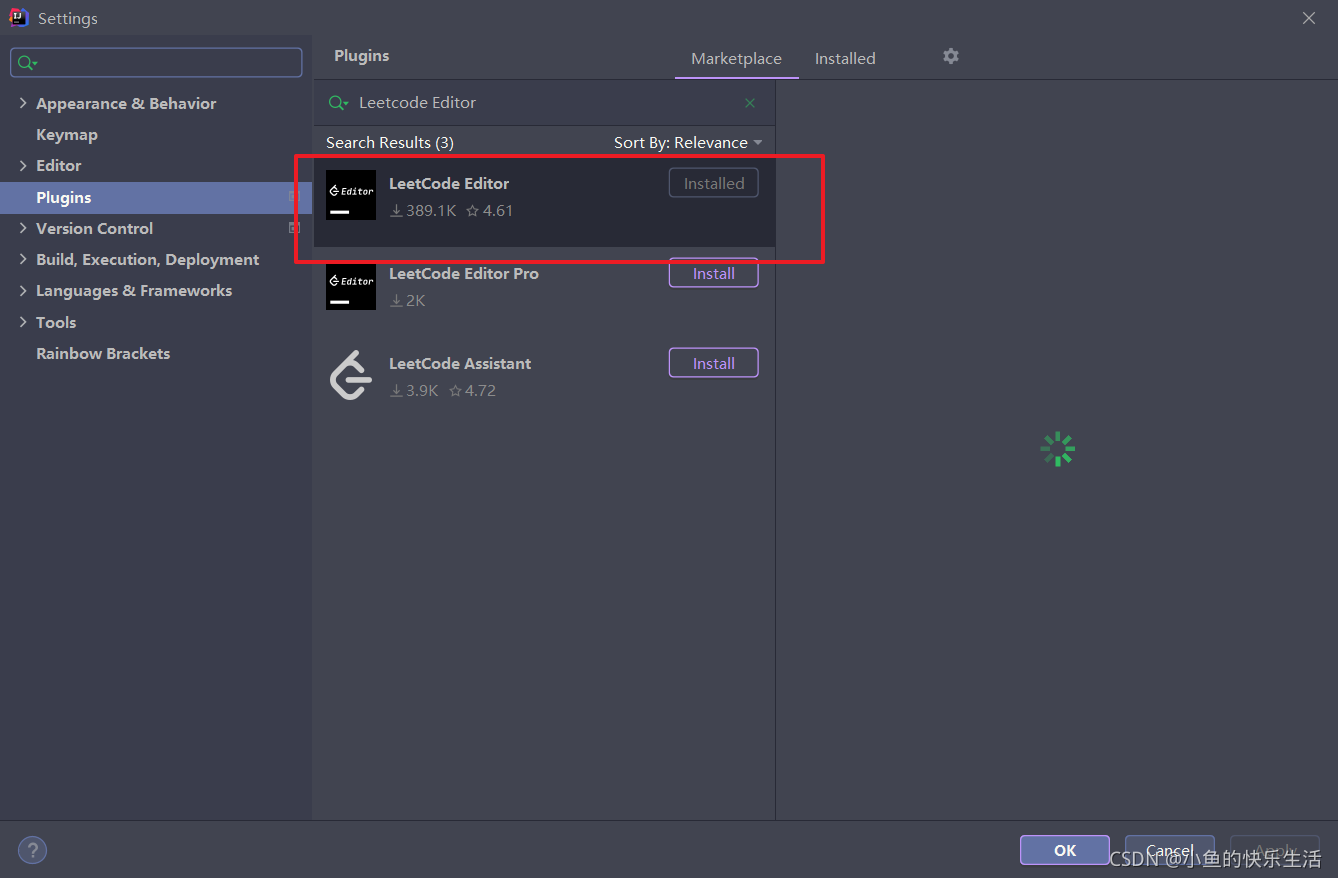Click the Plugins row project-level icon
The height and width of the screenshot is (878, 1338).
point(294,197)
